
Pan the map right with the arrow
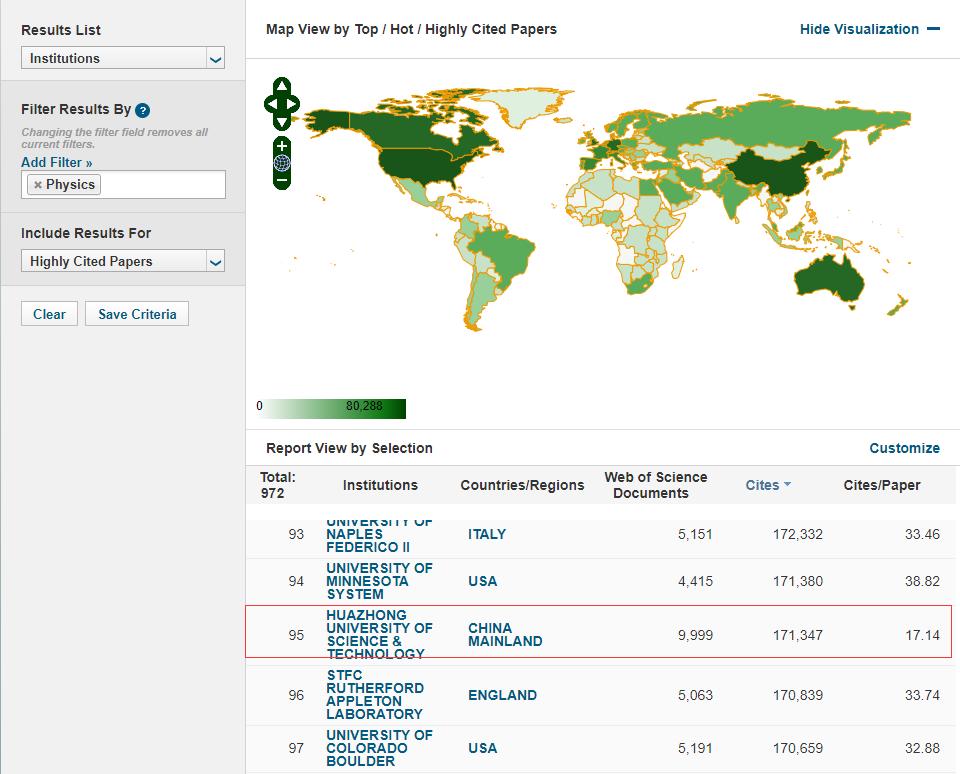pos(293,104)
